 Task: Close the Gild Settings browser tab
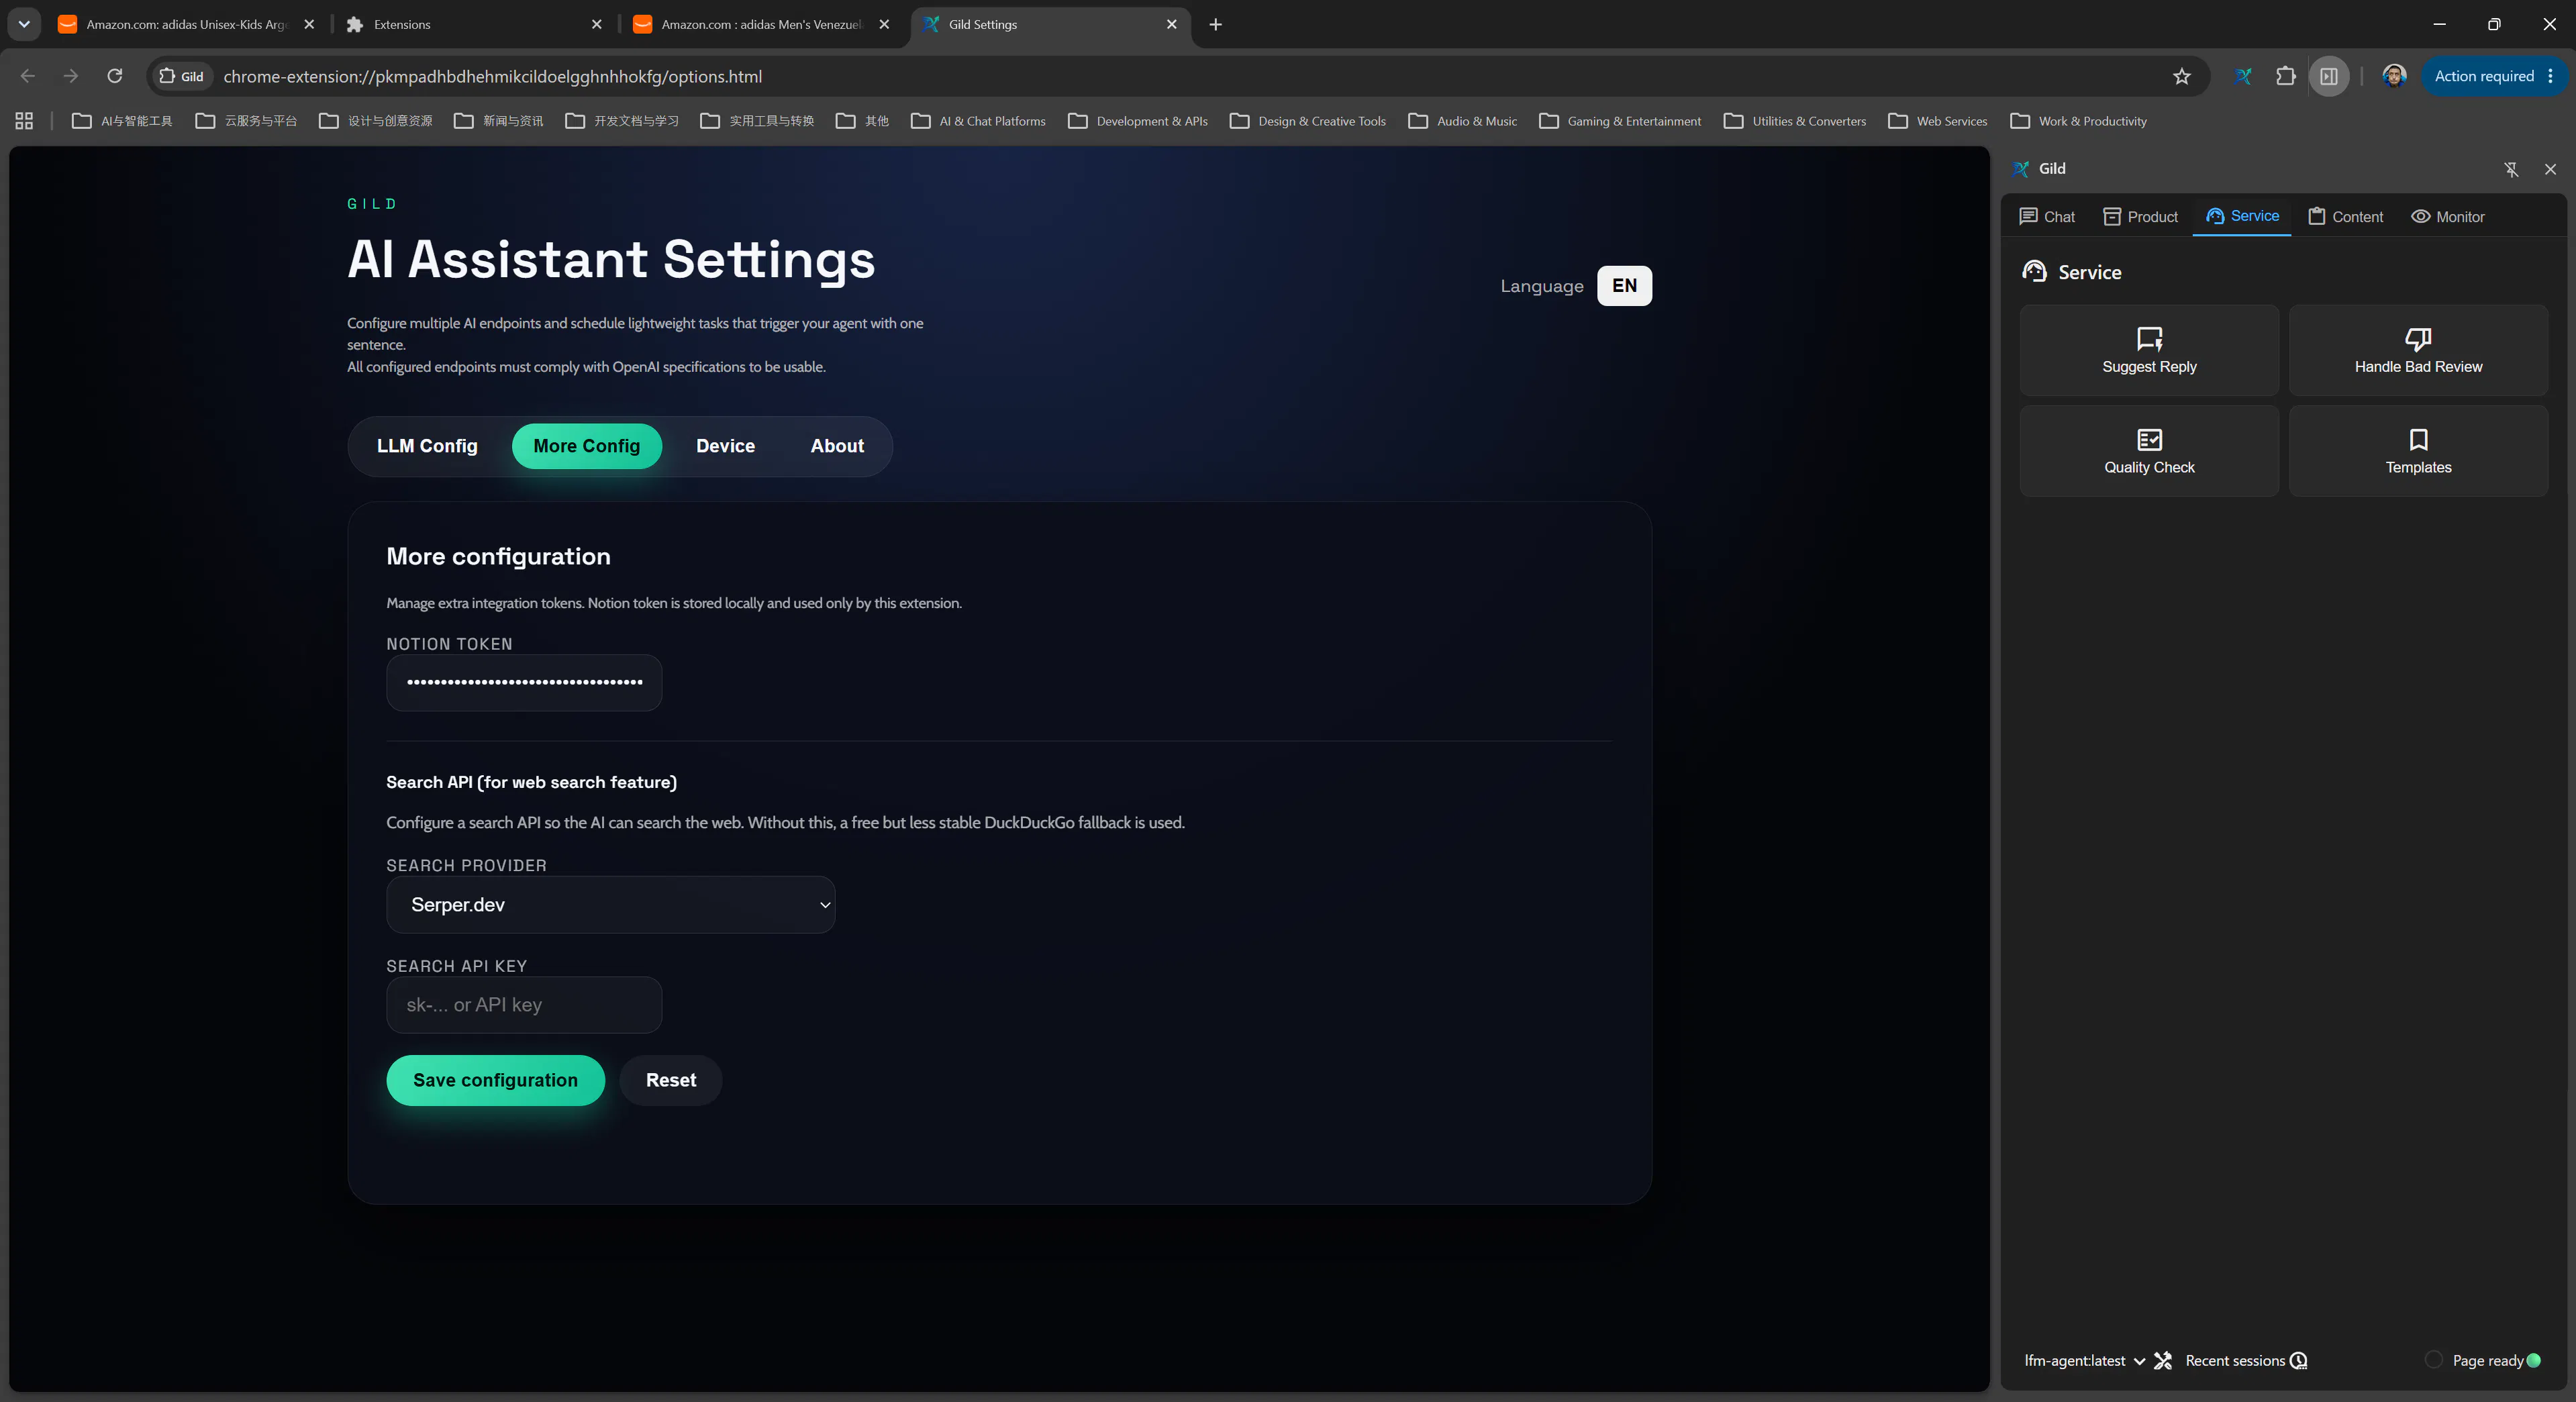click(1171, 24)
